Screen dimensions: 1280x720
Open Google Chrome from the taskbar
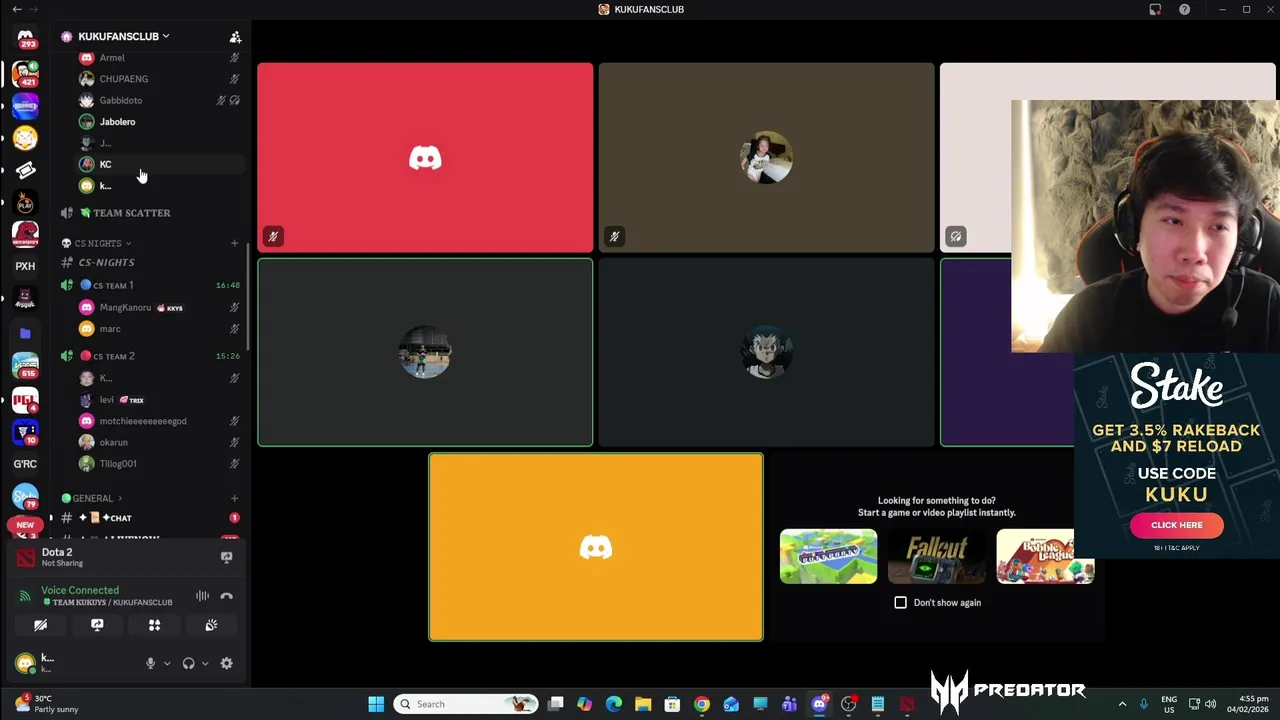click(702, 704)
